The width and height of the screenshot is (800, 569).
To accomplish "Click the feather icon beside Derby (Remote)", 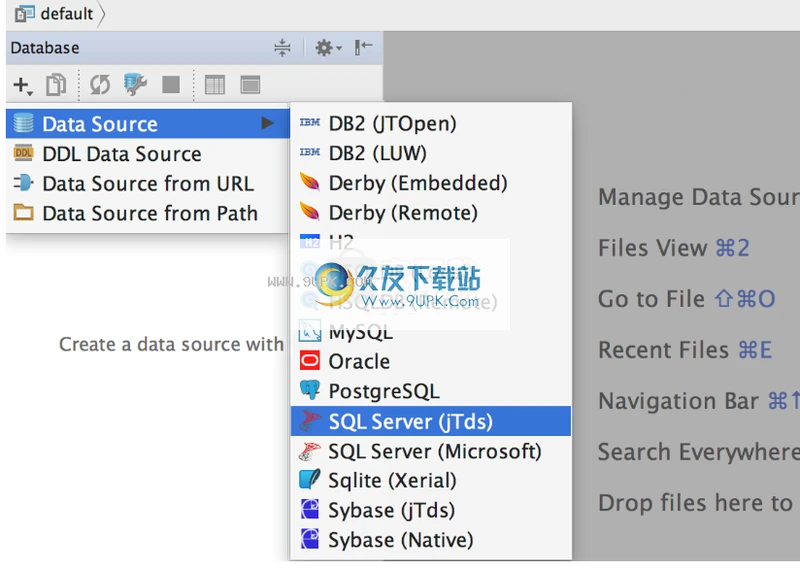I will click(x=310, y=211).
